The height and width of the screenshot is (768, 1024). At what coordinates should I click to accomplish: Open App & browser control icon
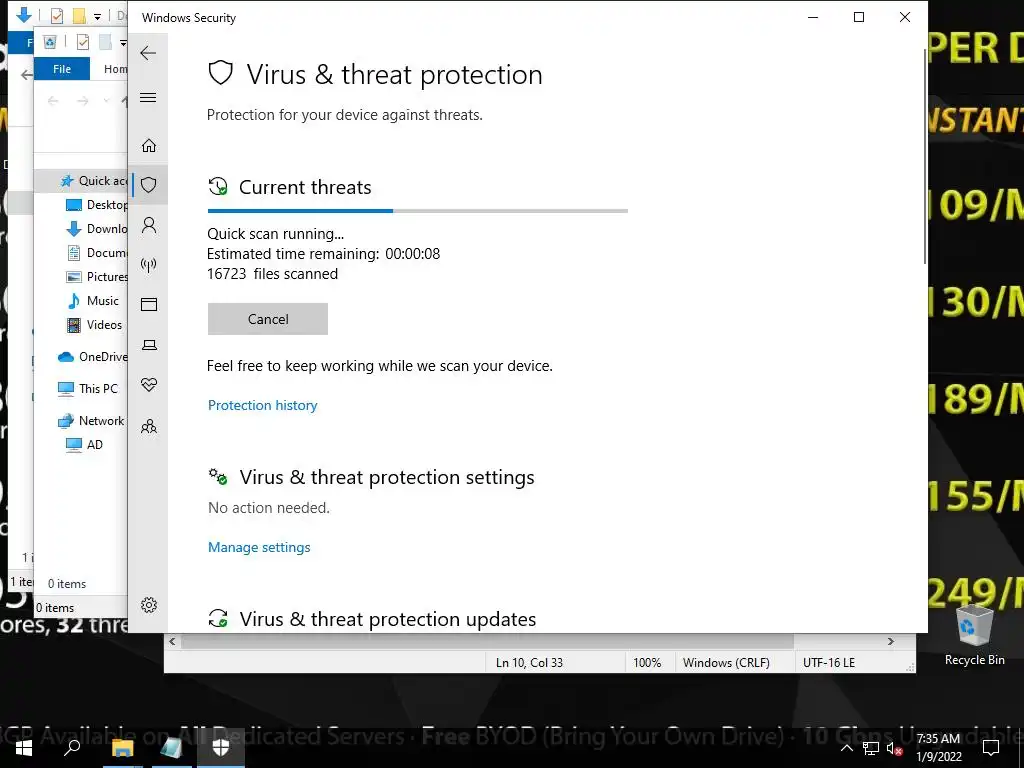(x=149, y=305)
